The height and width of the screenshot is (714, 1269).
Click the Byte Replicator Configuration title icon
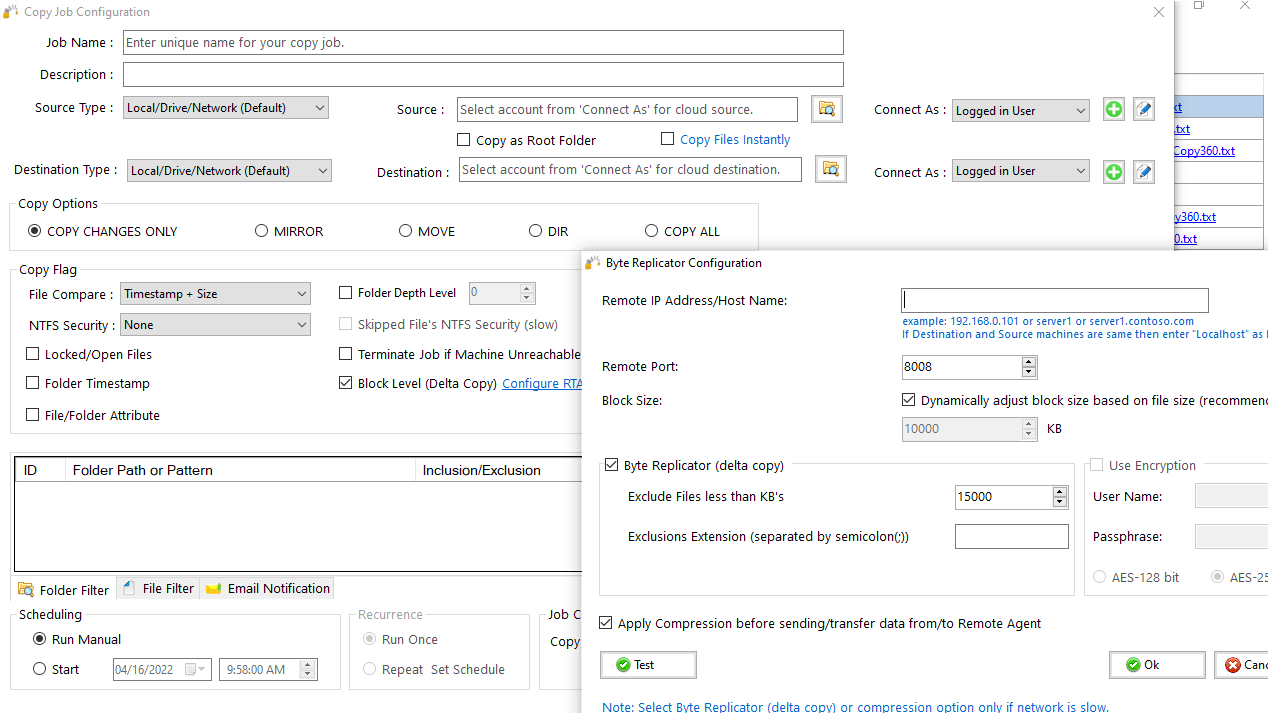(x=593, y=263)
